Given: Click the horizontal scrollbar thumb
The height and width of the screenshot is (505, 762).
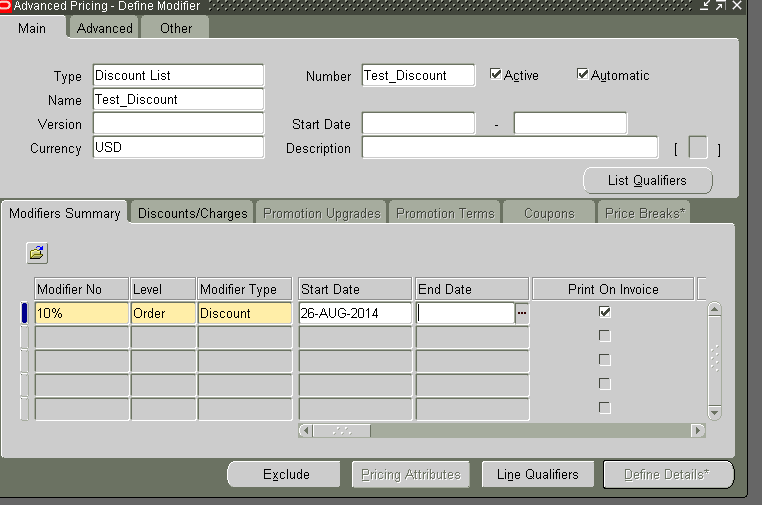Looking at the screenshot, I should [342, 431].
